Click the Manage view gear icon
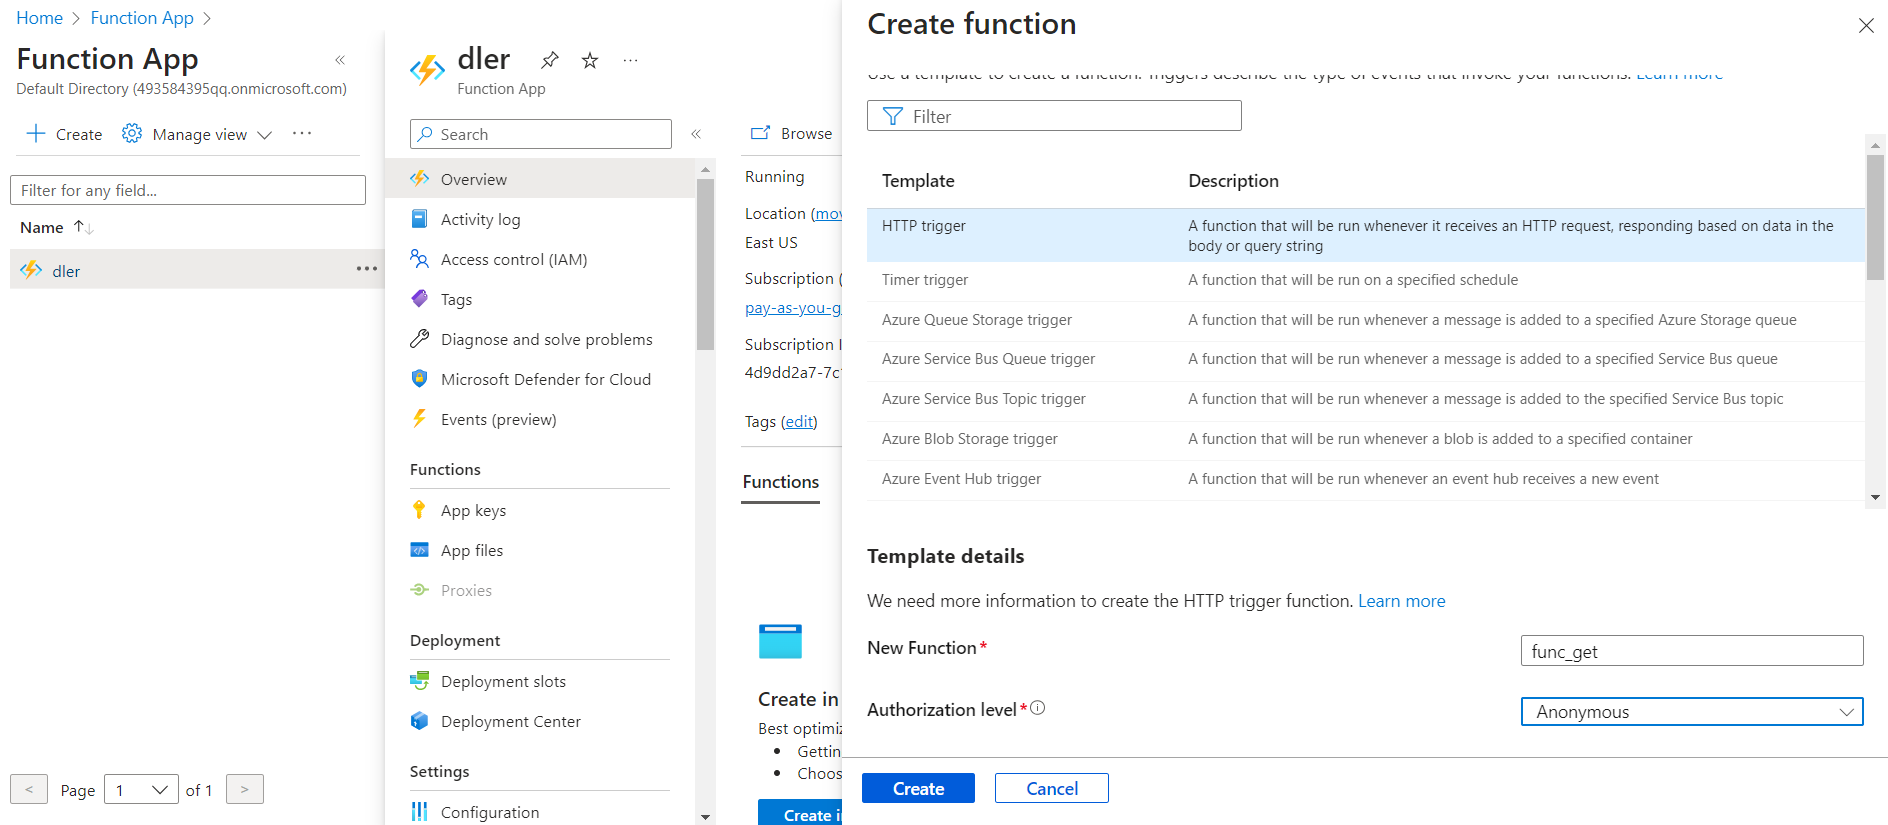The image size is (1888, 825). [132, 134]
